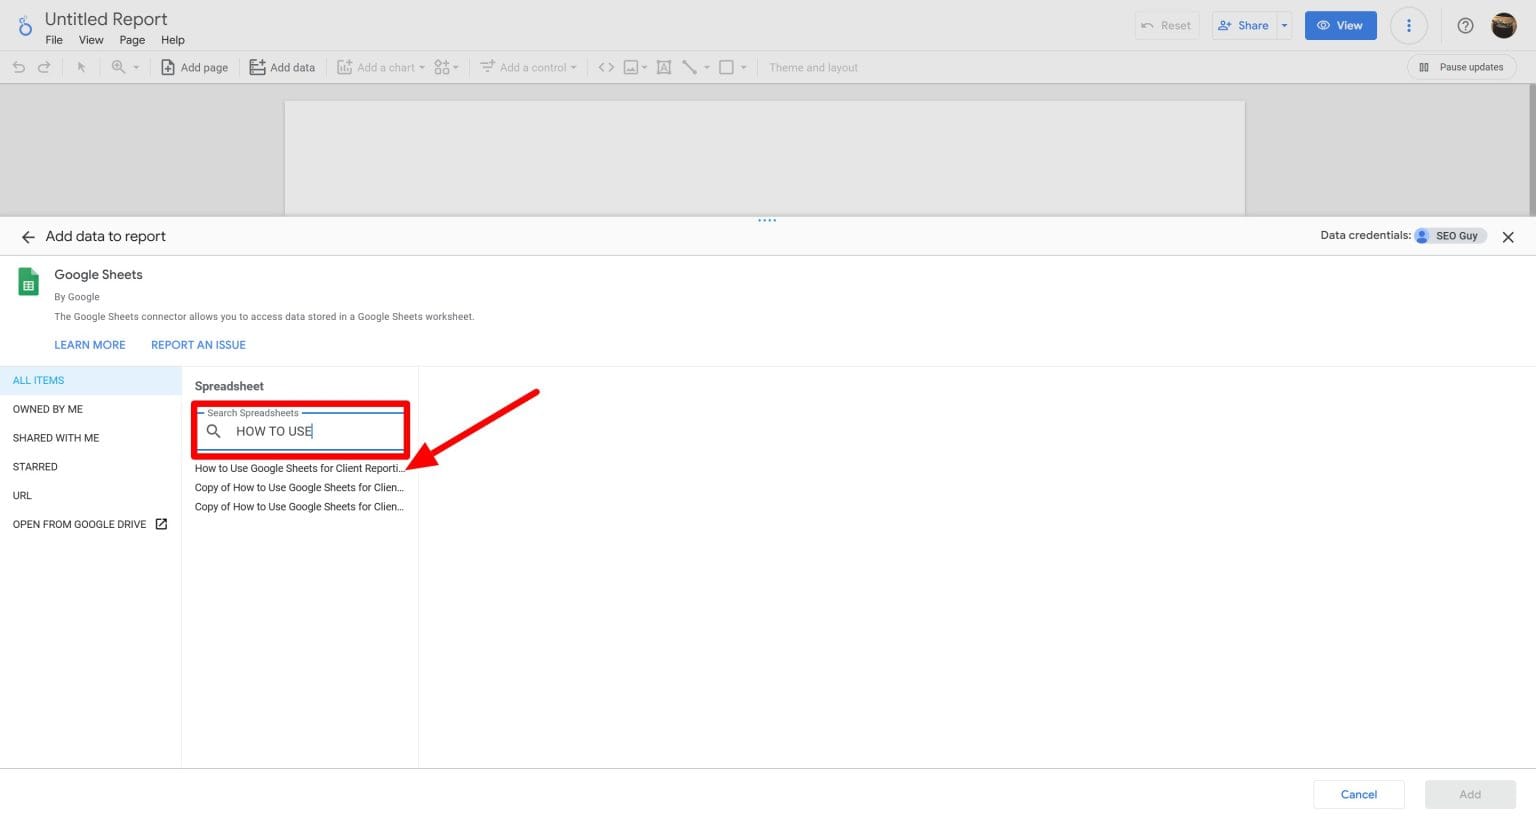Click the Redo icon in the toolbar

tap(44, 67)
